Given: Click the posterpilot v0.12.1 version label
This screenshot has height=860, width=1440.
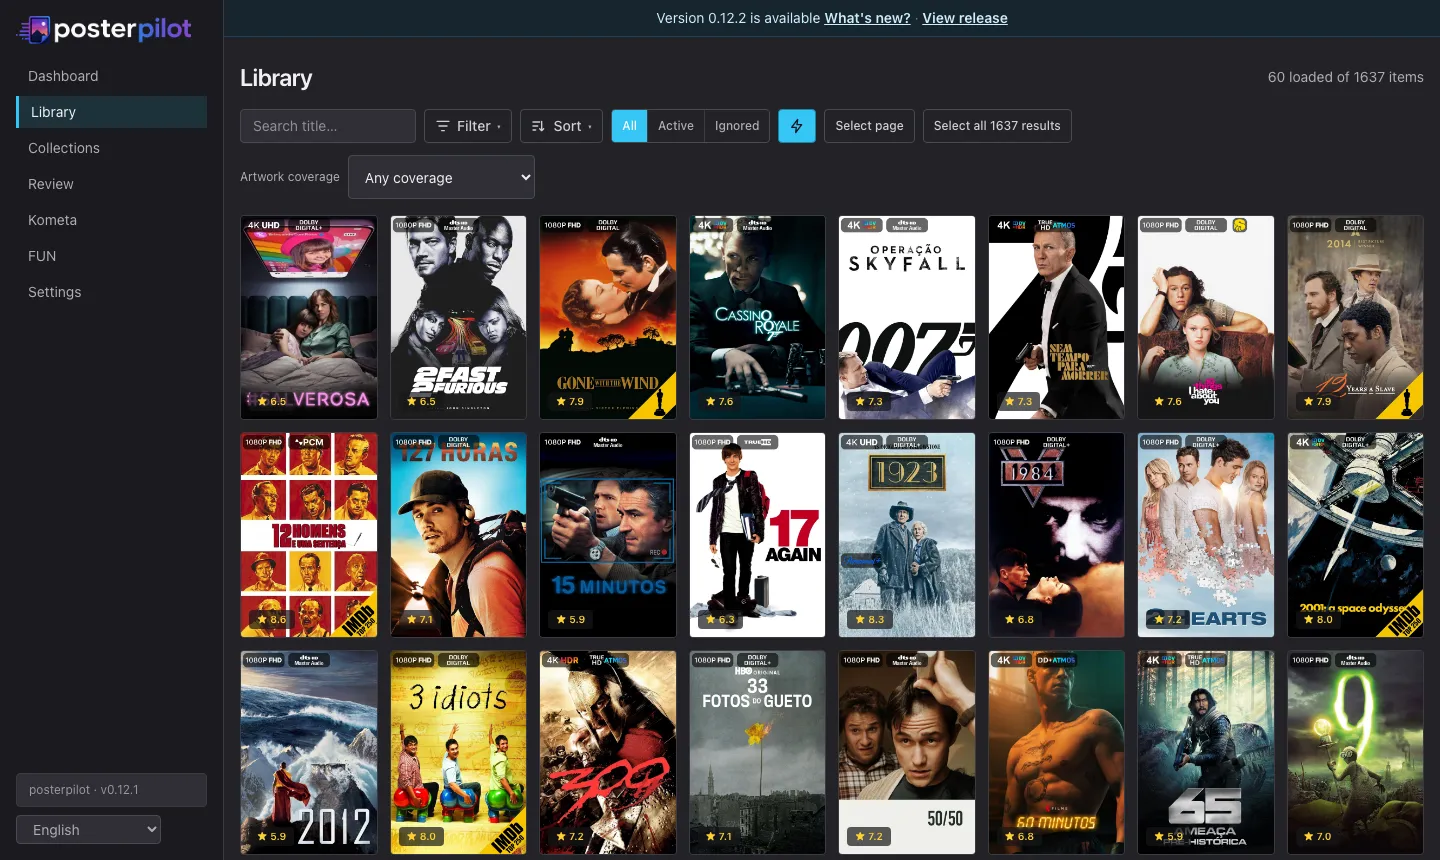Looking at the screenshot, I should pos(111,790).
